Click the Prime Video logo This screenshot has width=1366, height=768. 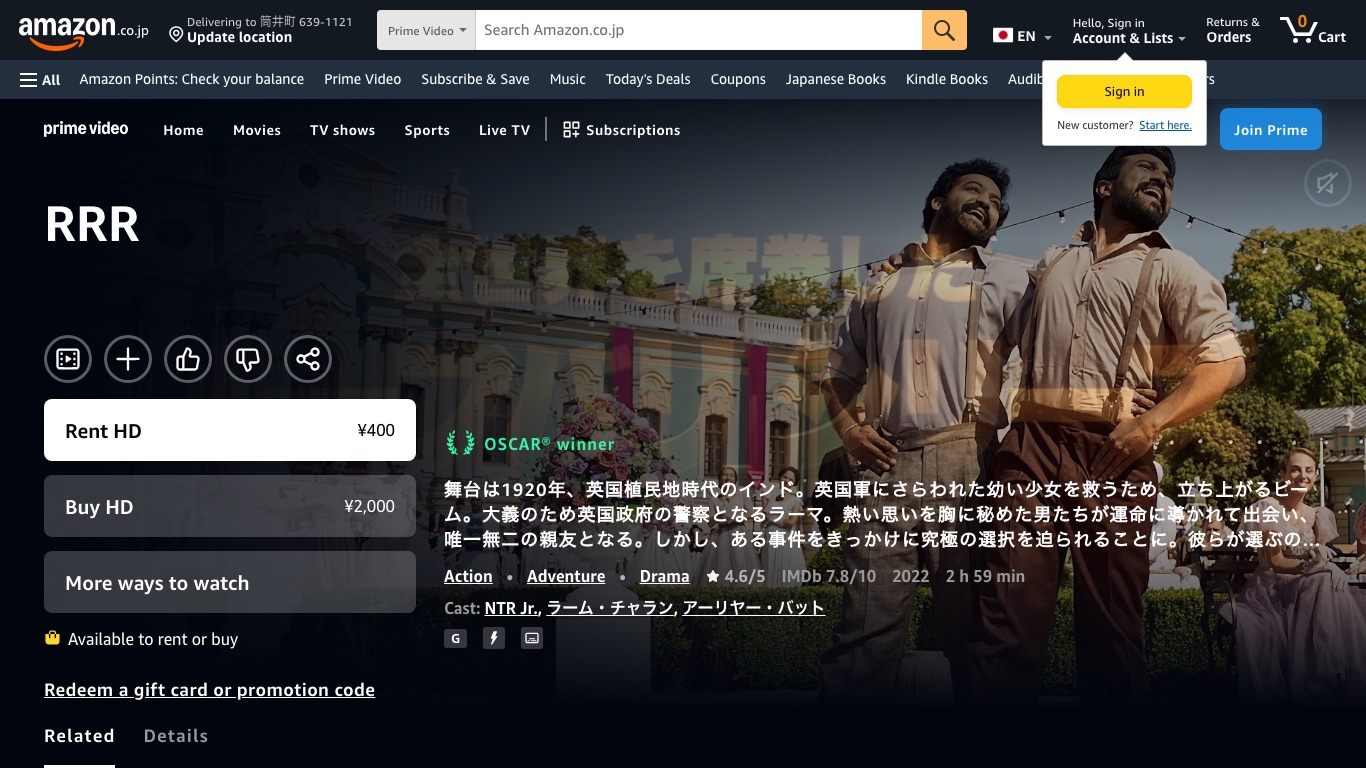click(86, 128)
